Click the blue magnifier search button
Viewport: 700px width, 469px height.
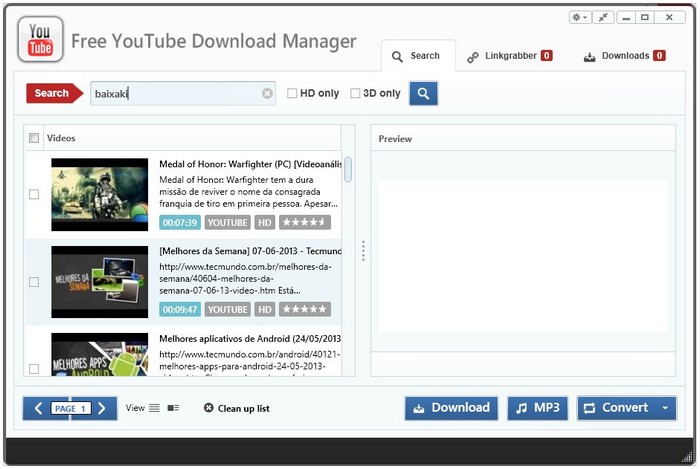tap(423, 93)
